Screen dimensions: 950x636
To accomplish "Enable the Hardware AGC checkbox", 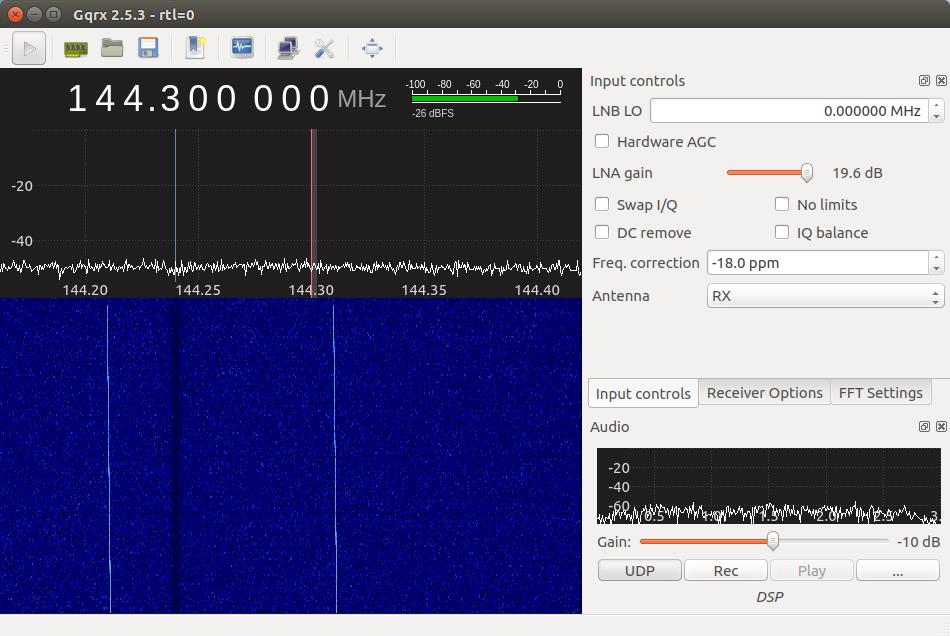I will click(602, 141).
